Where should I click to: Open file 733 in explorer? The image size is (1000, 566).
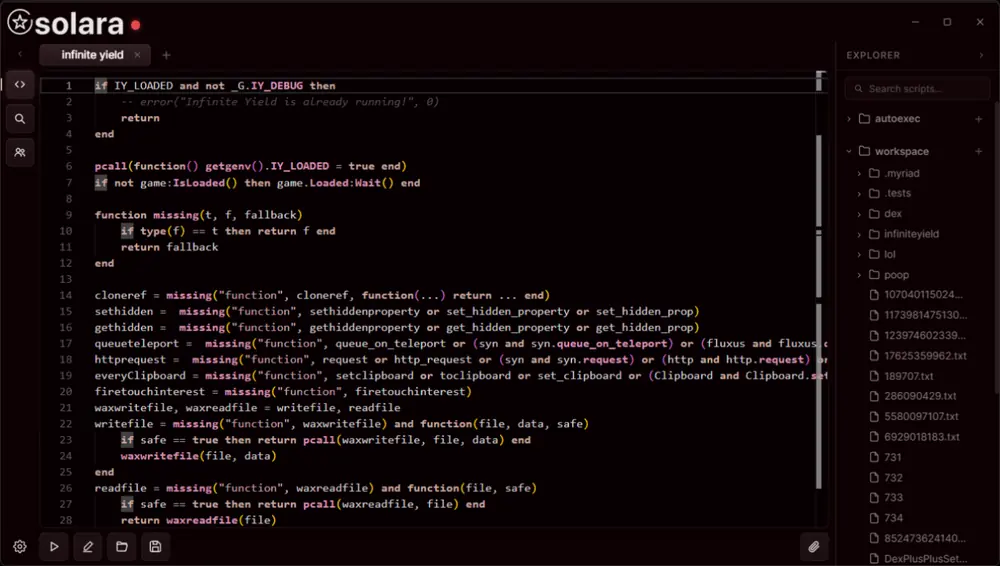point(886,498)
